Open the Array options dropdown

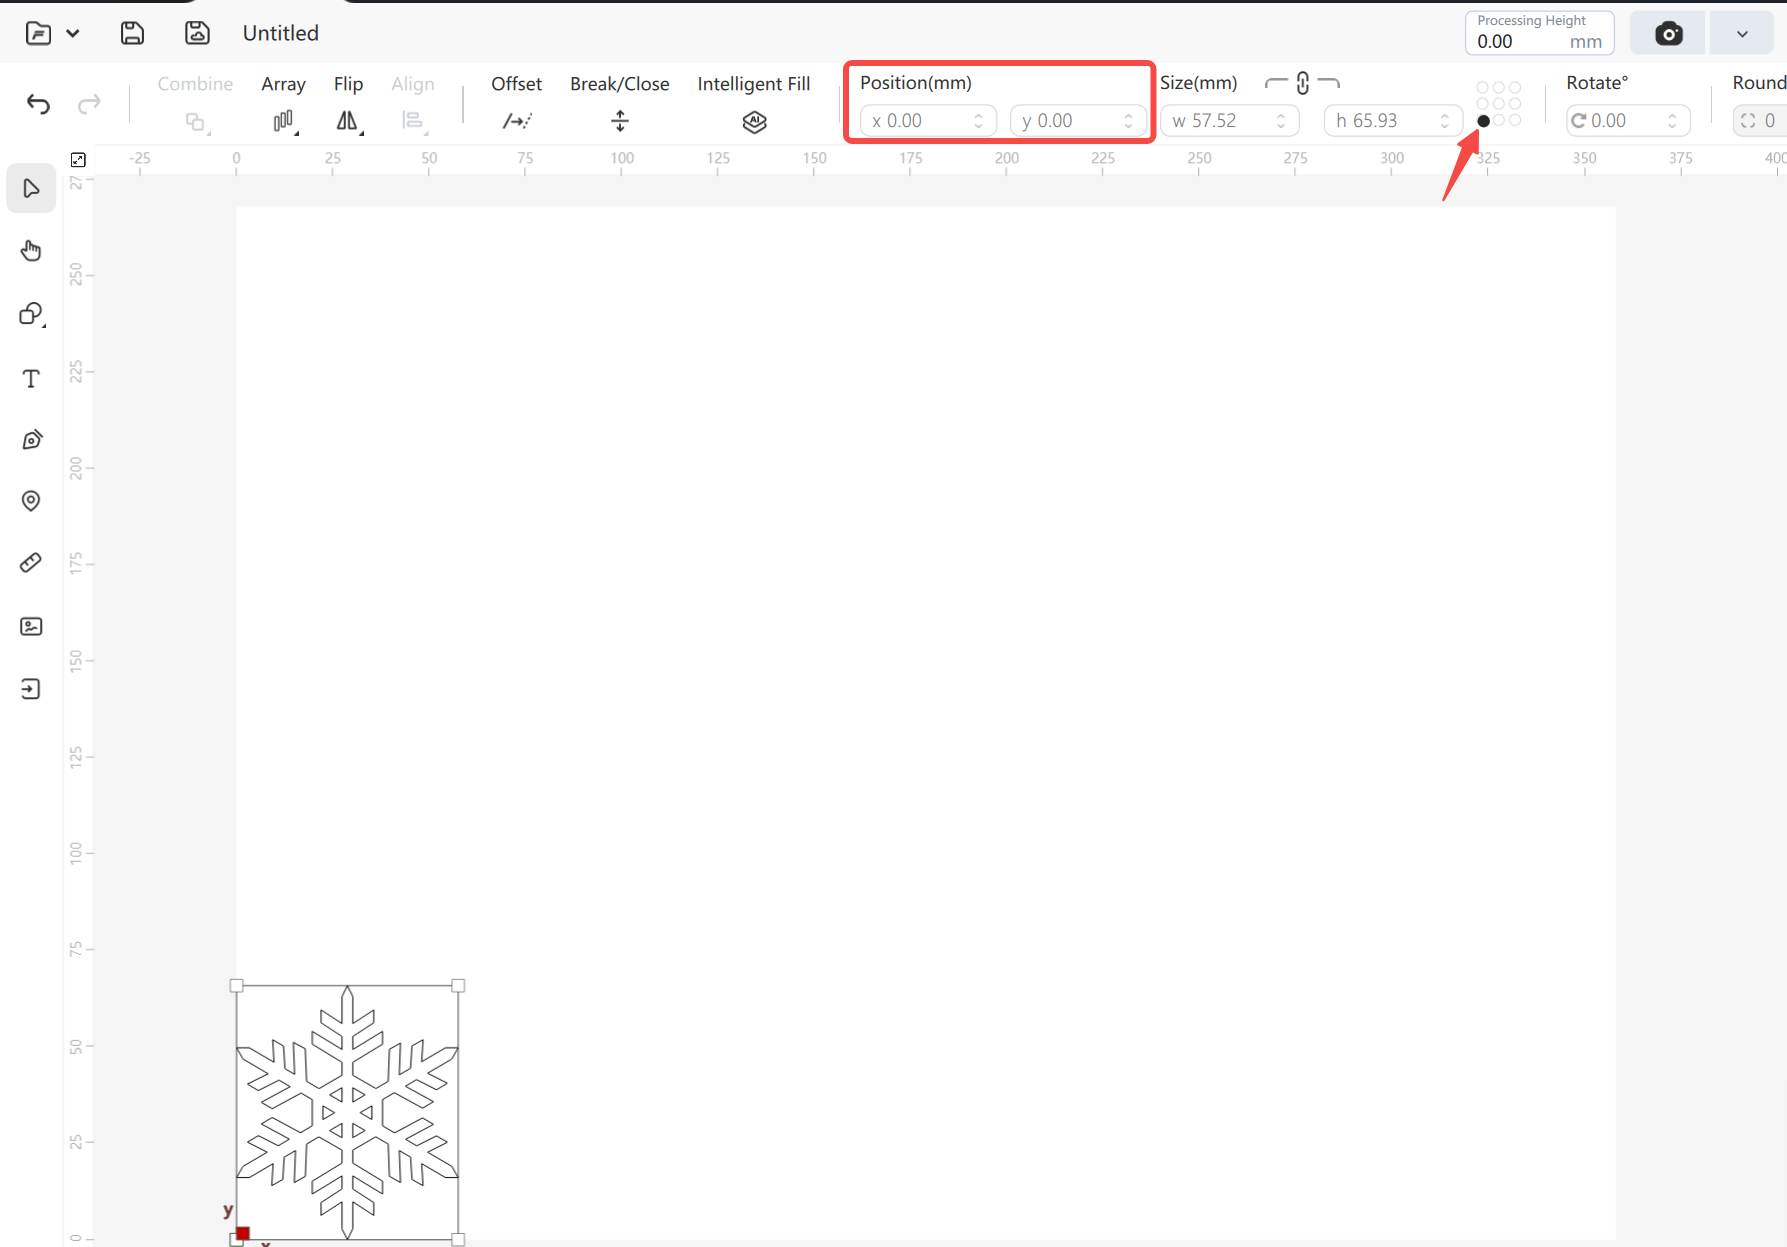tap(285, 121)
